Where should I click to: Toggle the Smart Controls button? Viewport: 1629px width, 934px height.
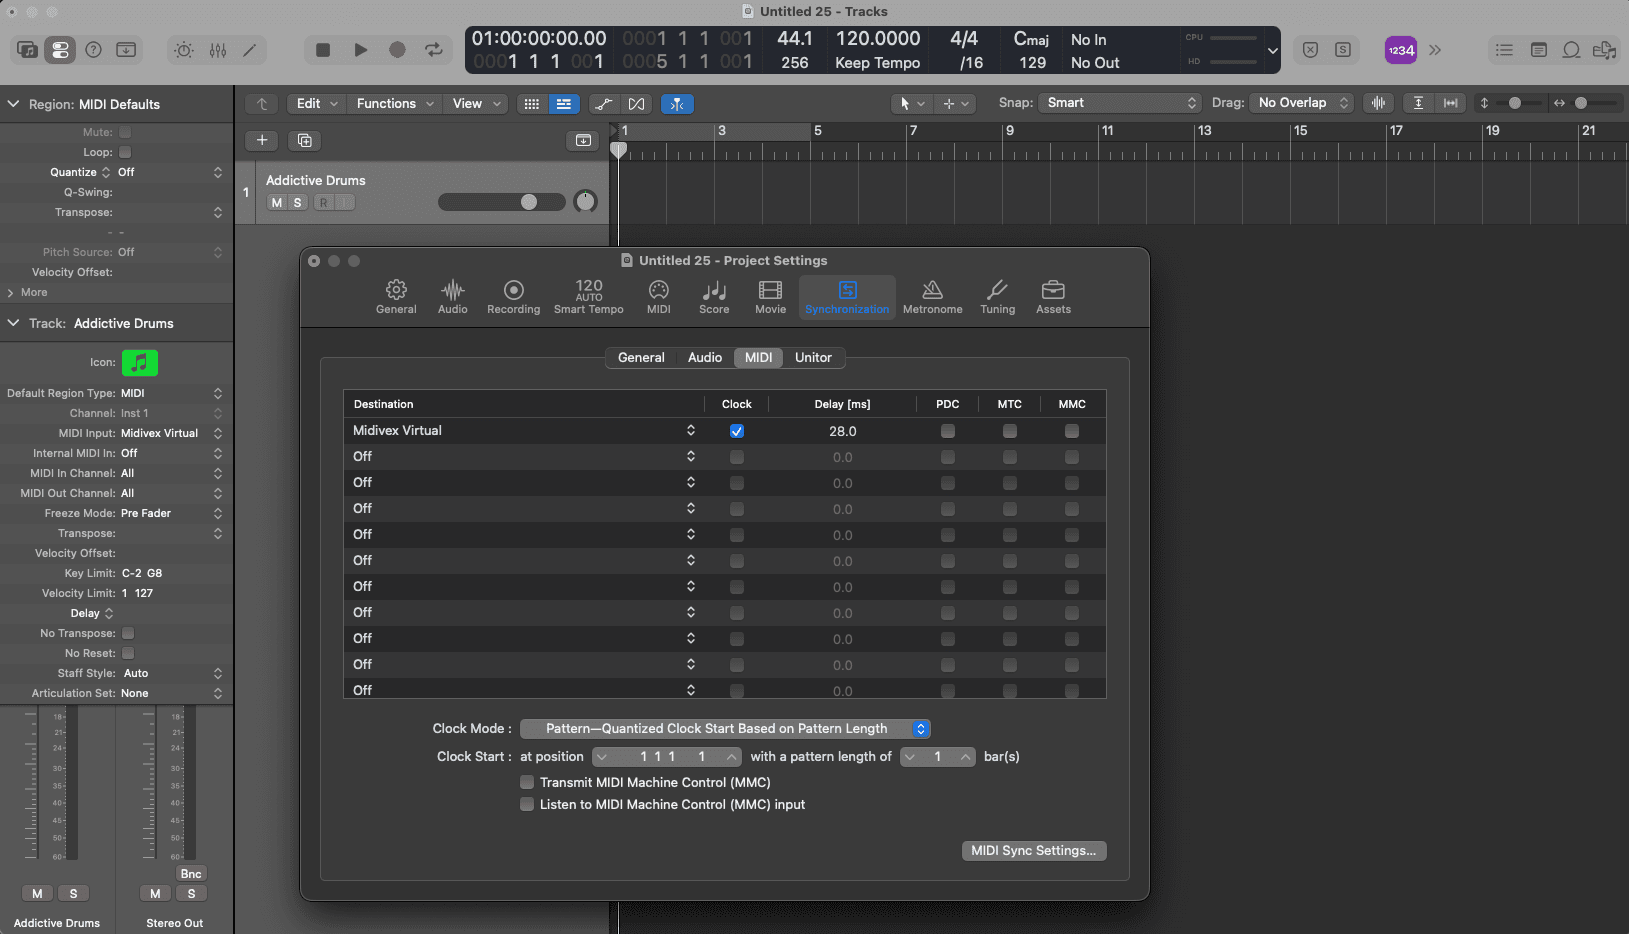(x=184, y=50)
